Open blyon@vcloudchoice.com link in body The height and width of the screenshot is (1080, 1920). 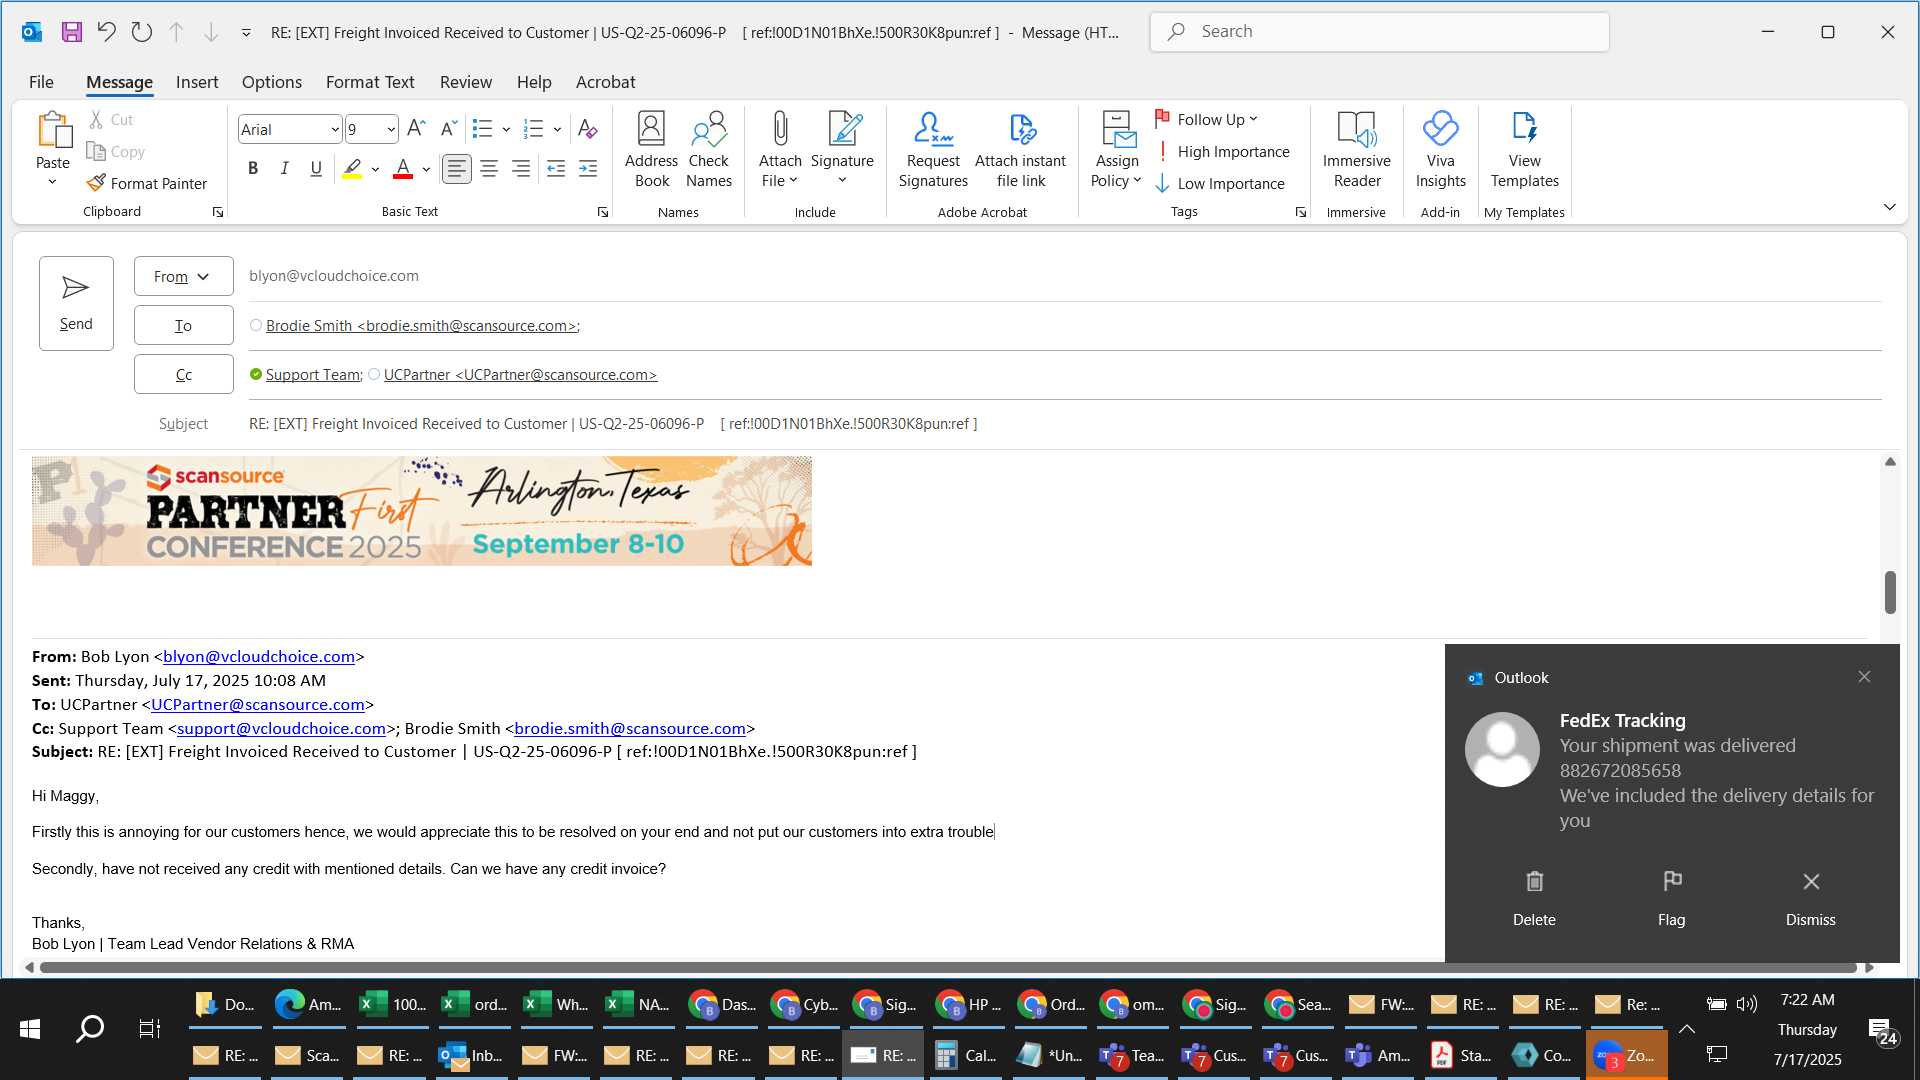point(259,657)
